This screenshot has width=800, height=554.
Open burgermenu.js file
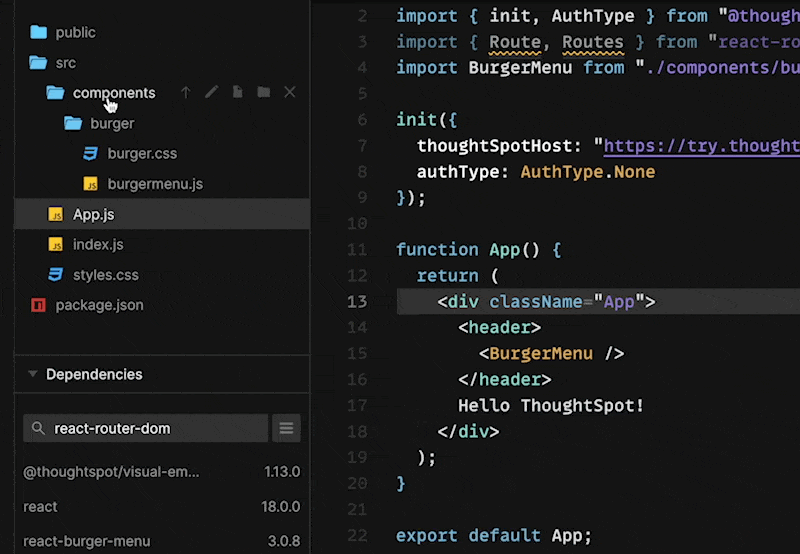155,184
